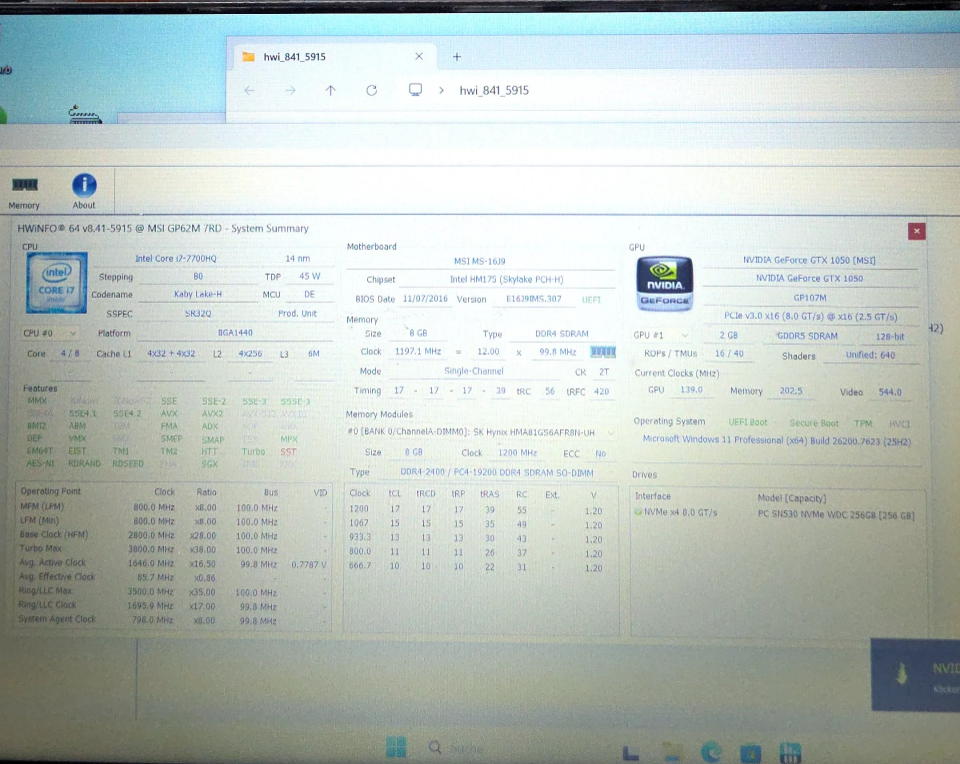Go up one folder in Explorer

[331, 91]
